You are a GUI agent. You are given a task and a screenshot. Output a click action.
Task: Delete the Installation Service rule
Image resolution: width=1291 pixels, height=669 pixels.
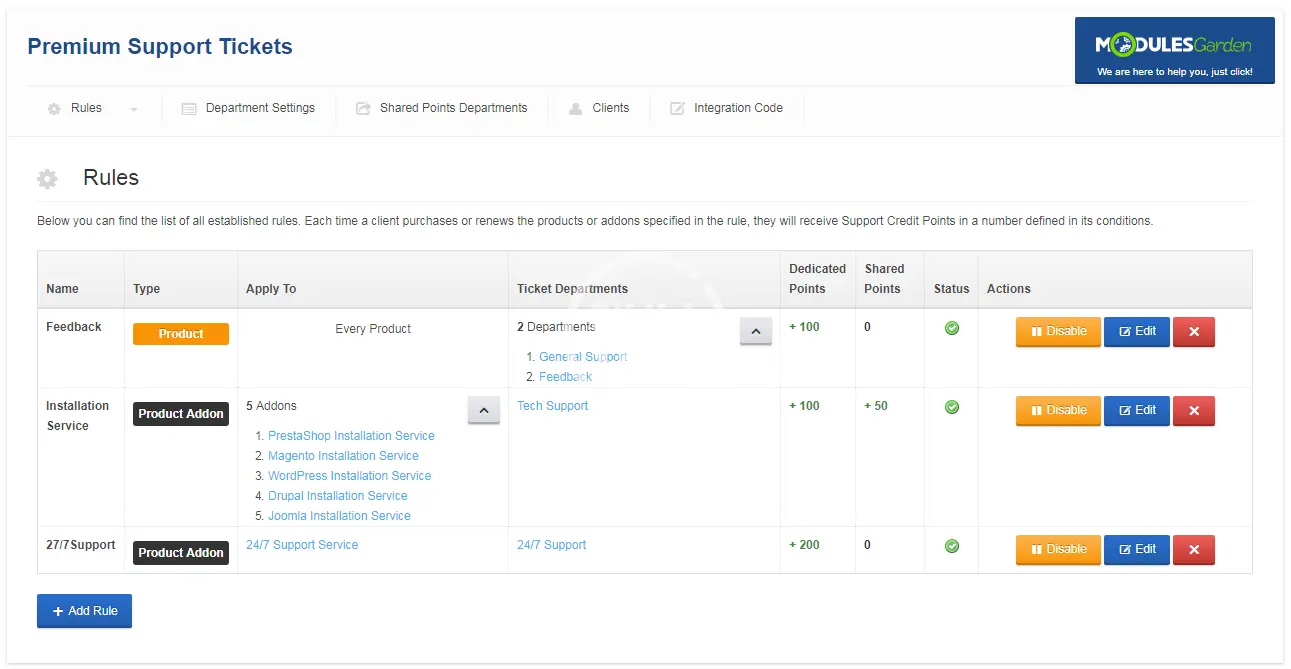pos(1193,411)
